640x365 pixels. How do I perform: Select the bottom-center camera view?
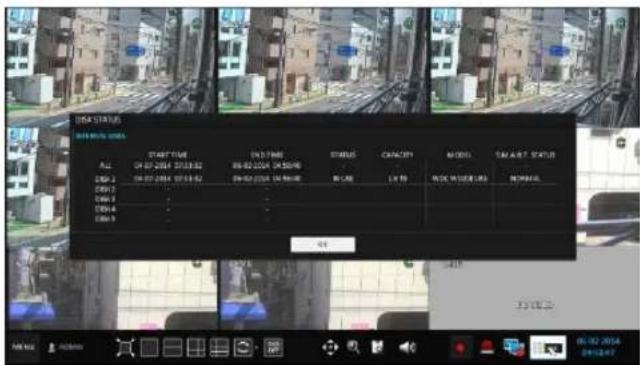coord(323,294)
